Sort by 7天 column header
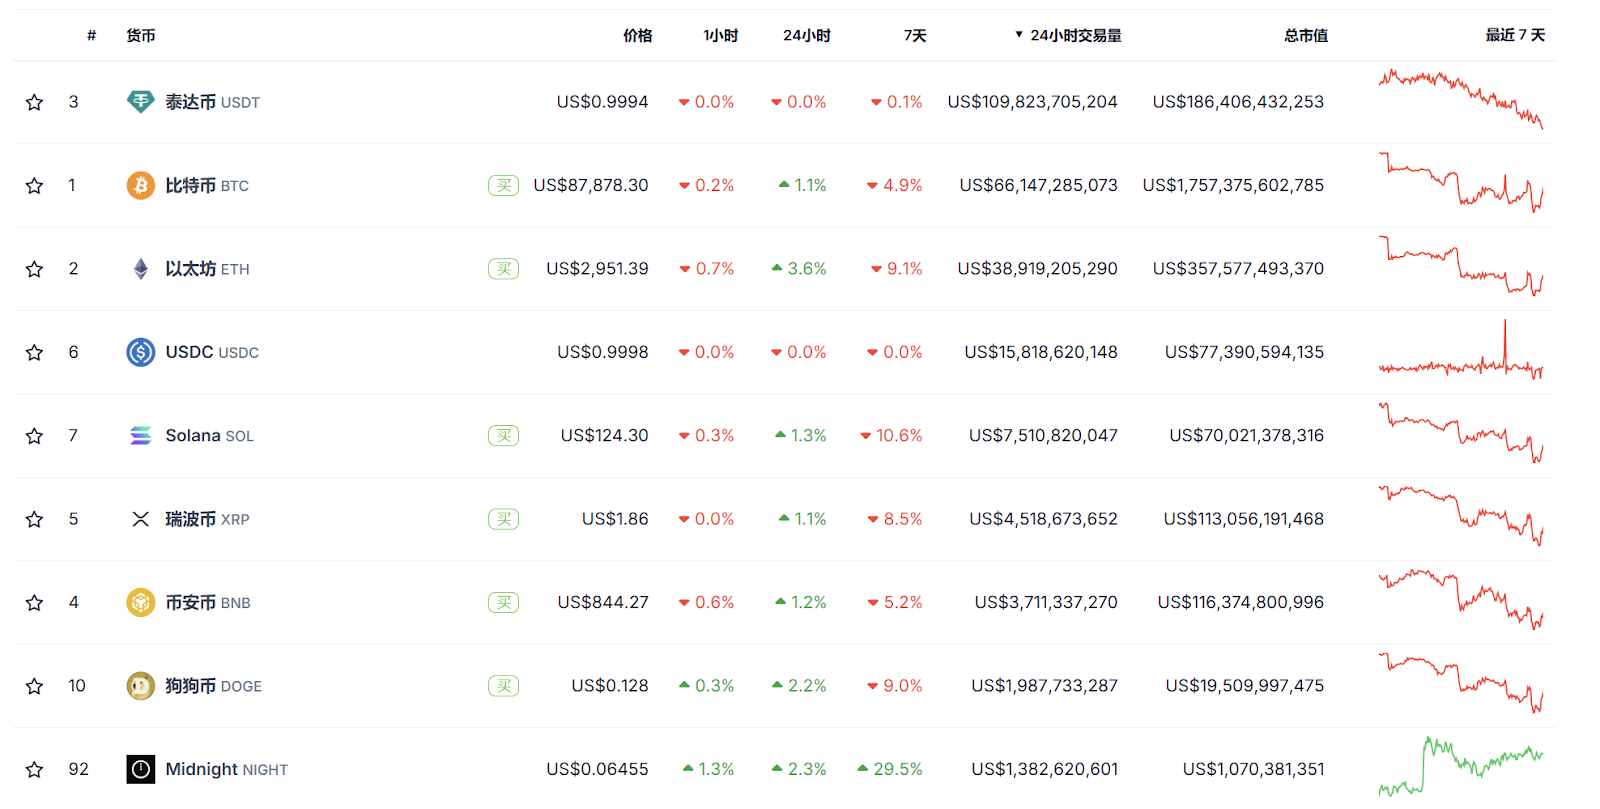Screen dimensions: 1600x809 point(915,35)
